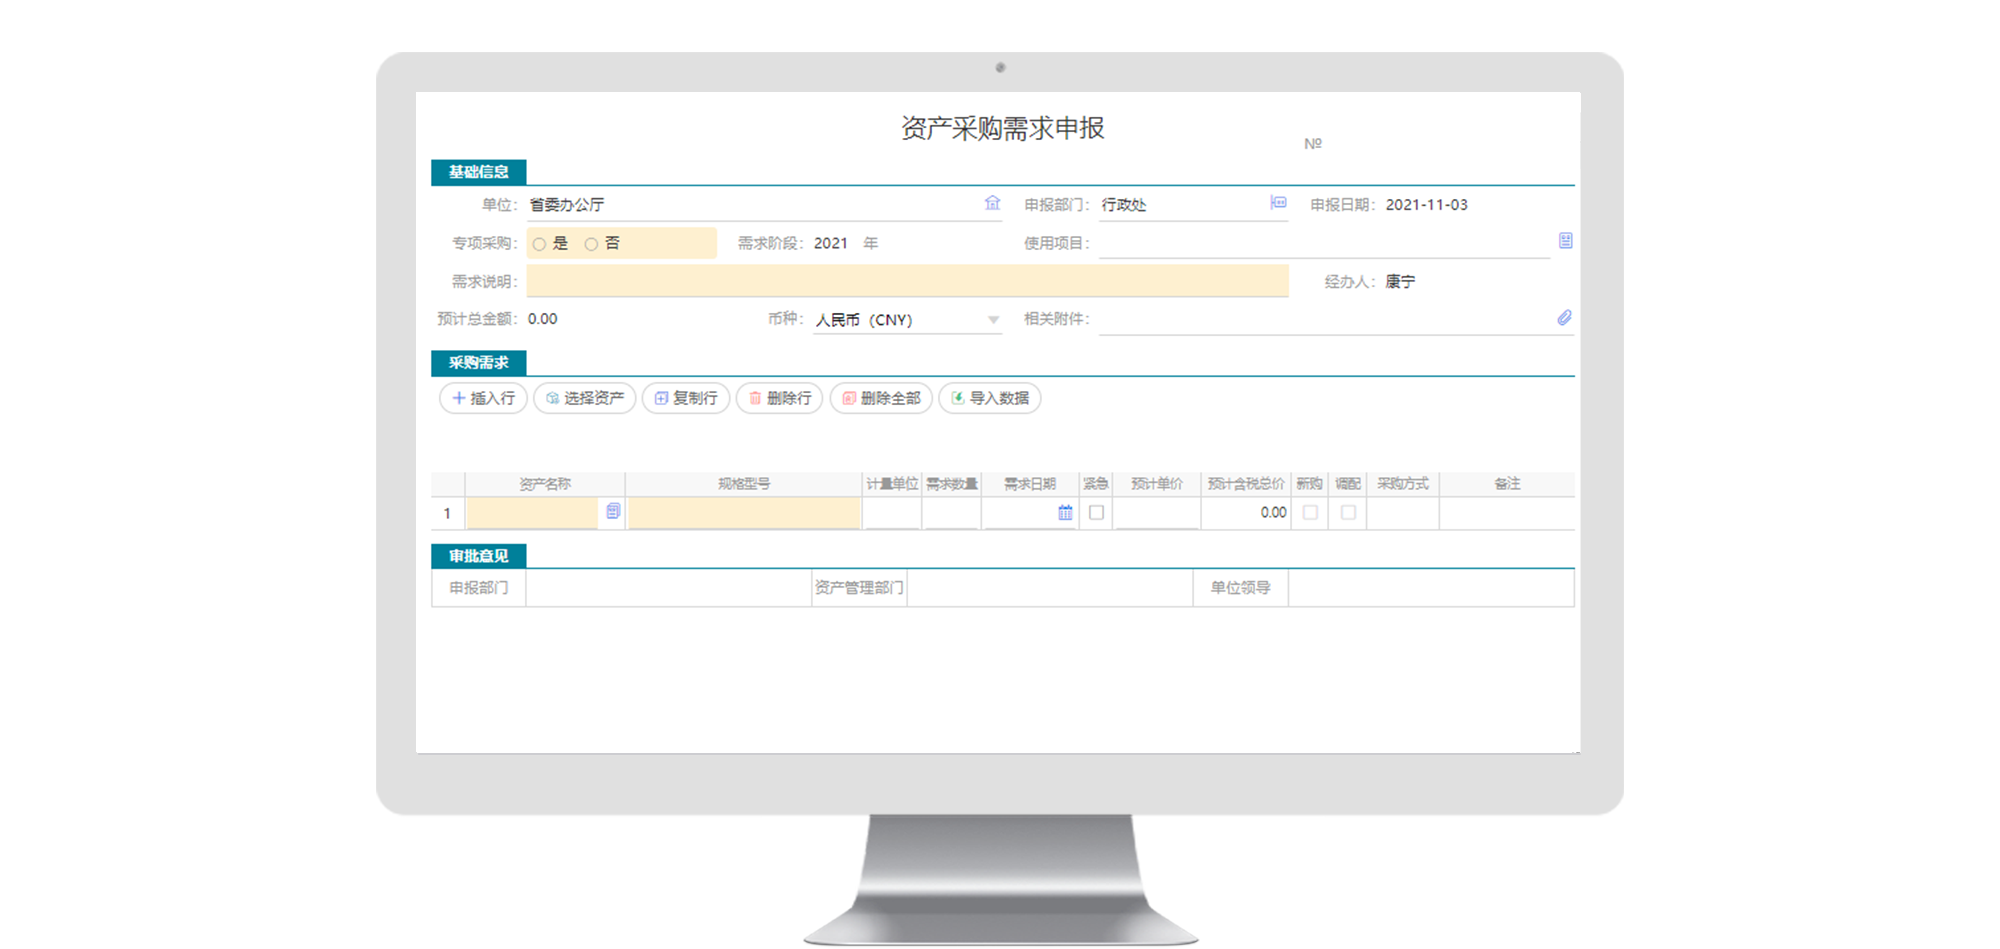Click the 申报部门 department selector icon
Image resolution: width=2000 pixels, height=949 pixels.
point(1278,203)
